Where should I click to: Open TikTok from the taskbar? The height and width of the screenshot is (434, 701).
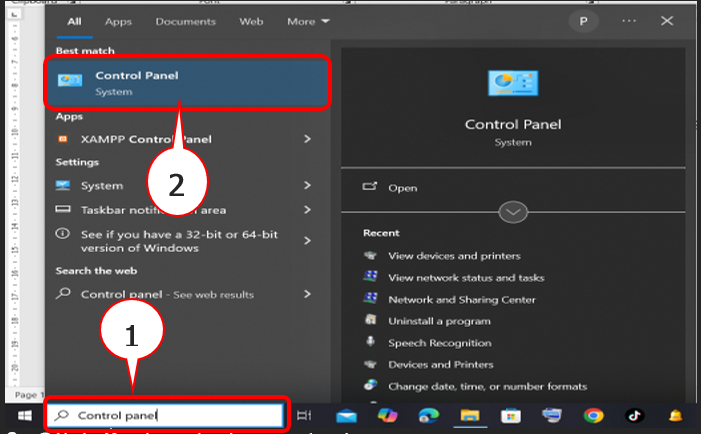634,415
